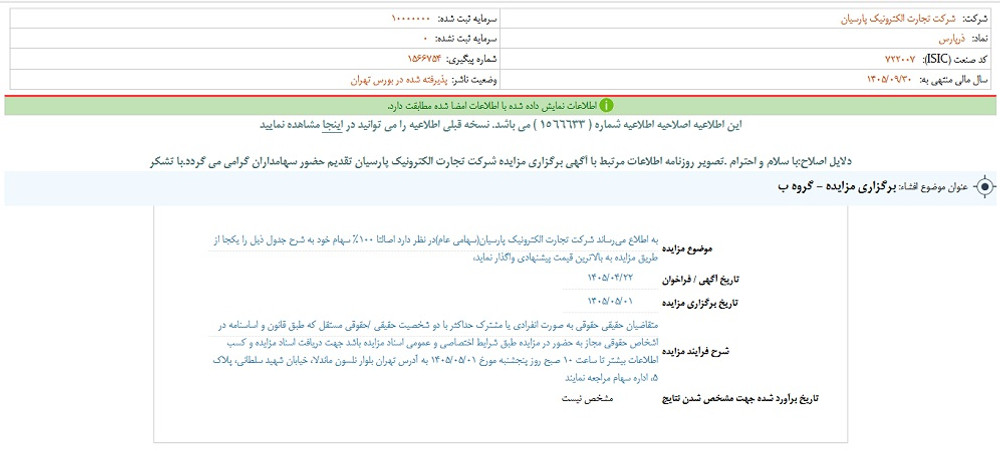Click the 'تاریخ آگهی / فراخوان' label
Screen dimensions: 1000x451
point(699,279)
